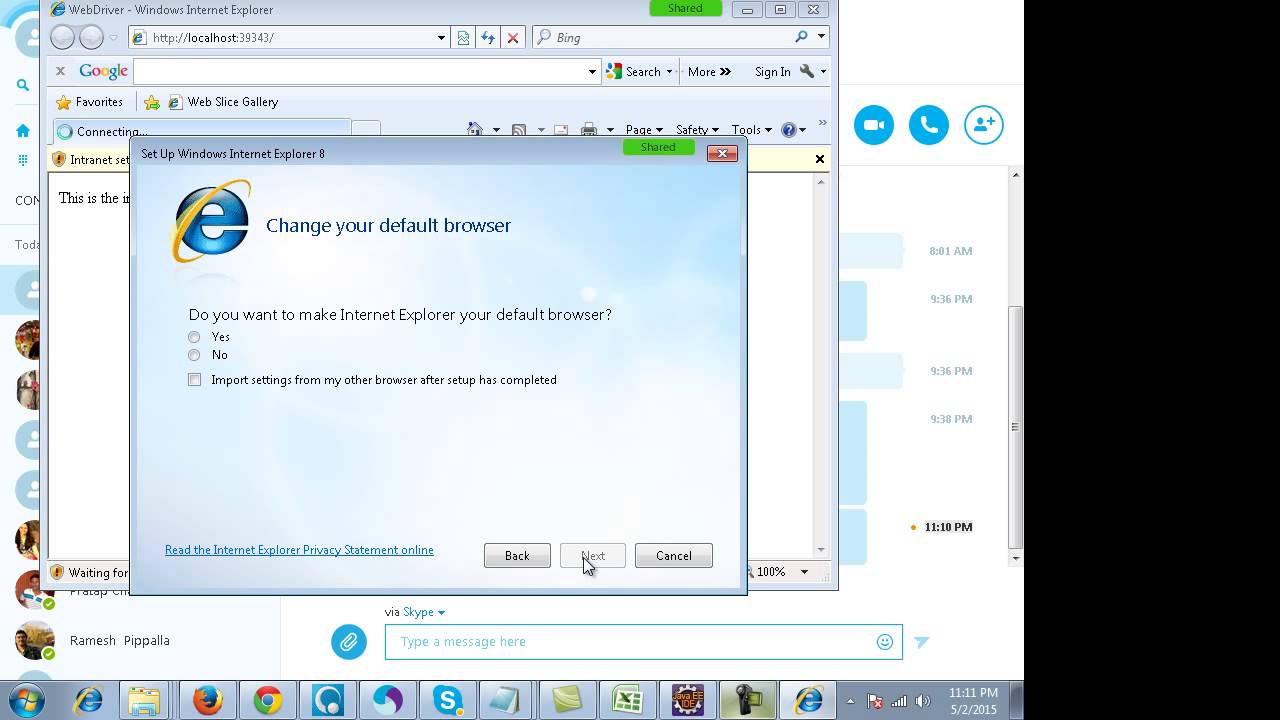Image resolution: width=1280 pixels, height=720 pixels.
Task: Close the Google toolbar with its X
Action: 60,71
